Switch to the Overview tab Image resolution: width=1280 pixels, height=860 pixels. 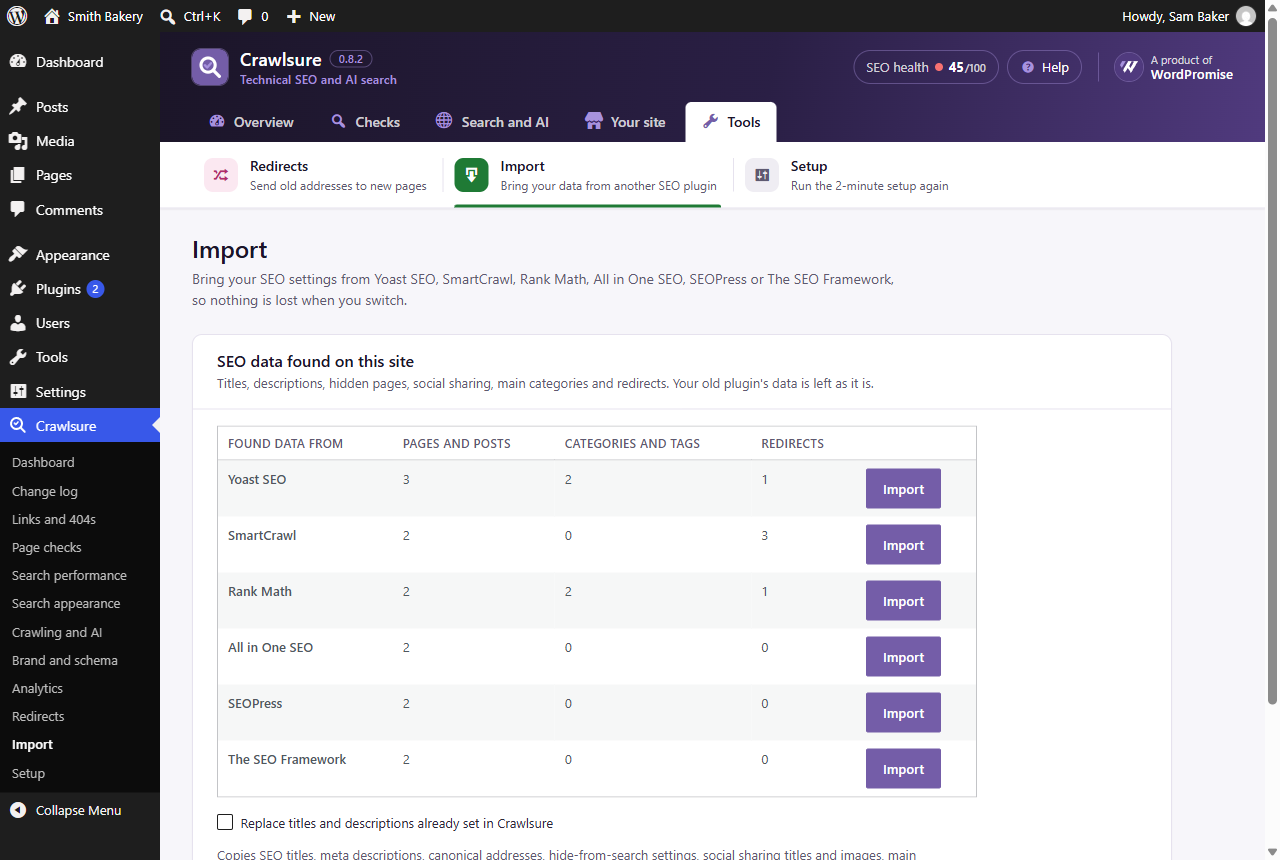(251, 122)
